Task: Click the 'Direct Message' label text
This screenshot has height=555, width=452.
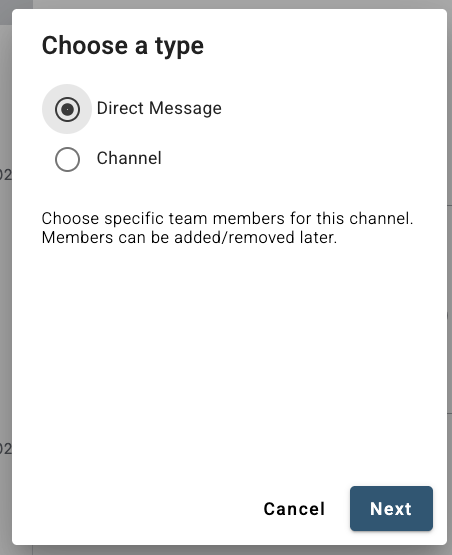Action: tap(159, 108)
